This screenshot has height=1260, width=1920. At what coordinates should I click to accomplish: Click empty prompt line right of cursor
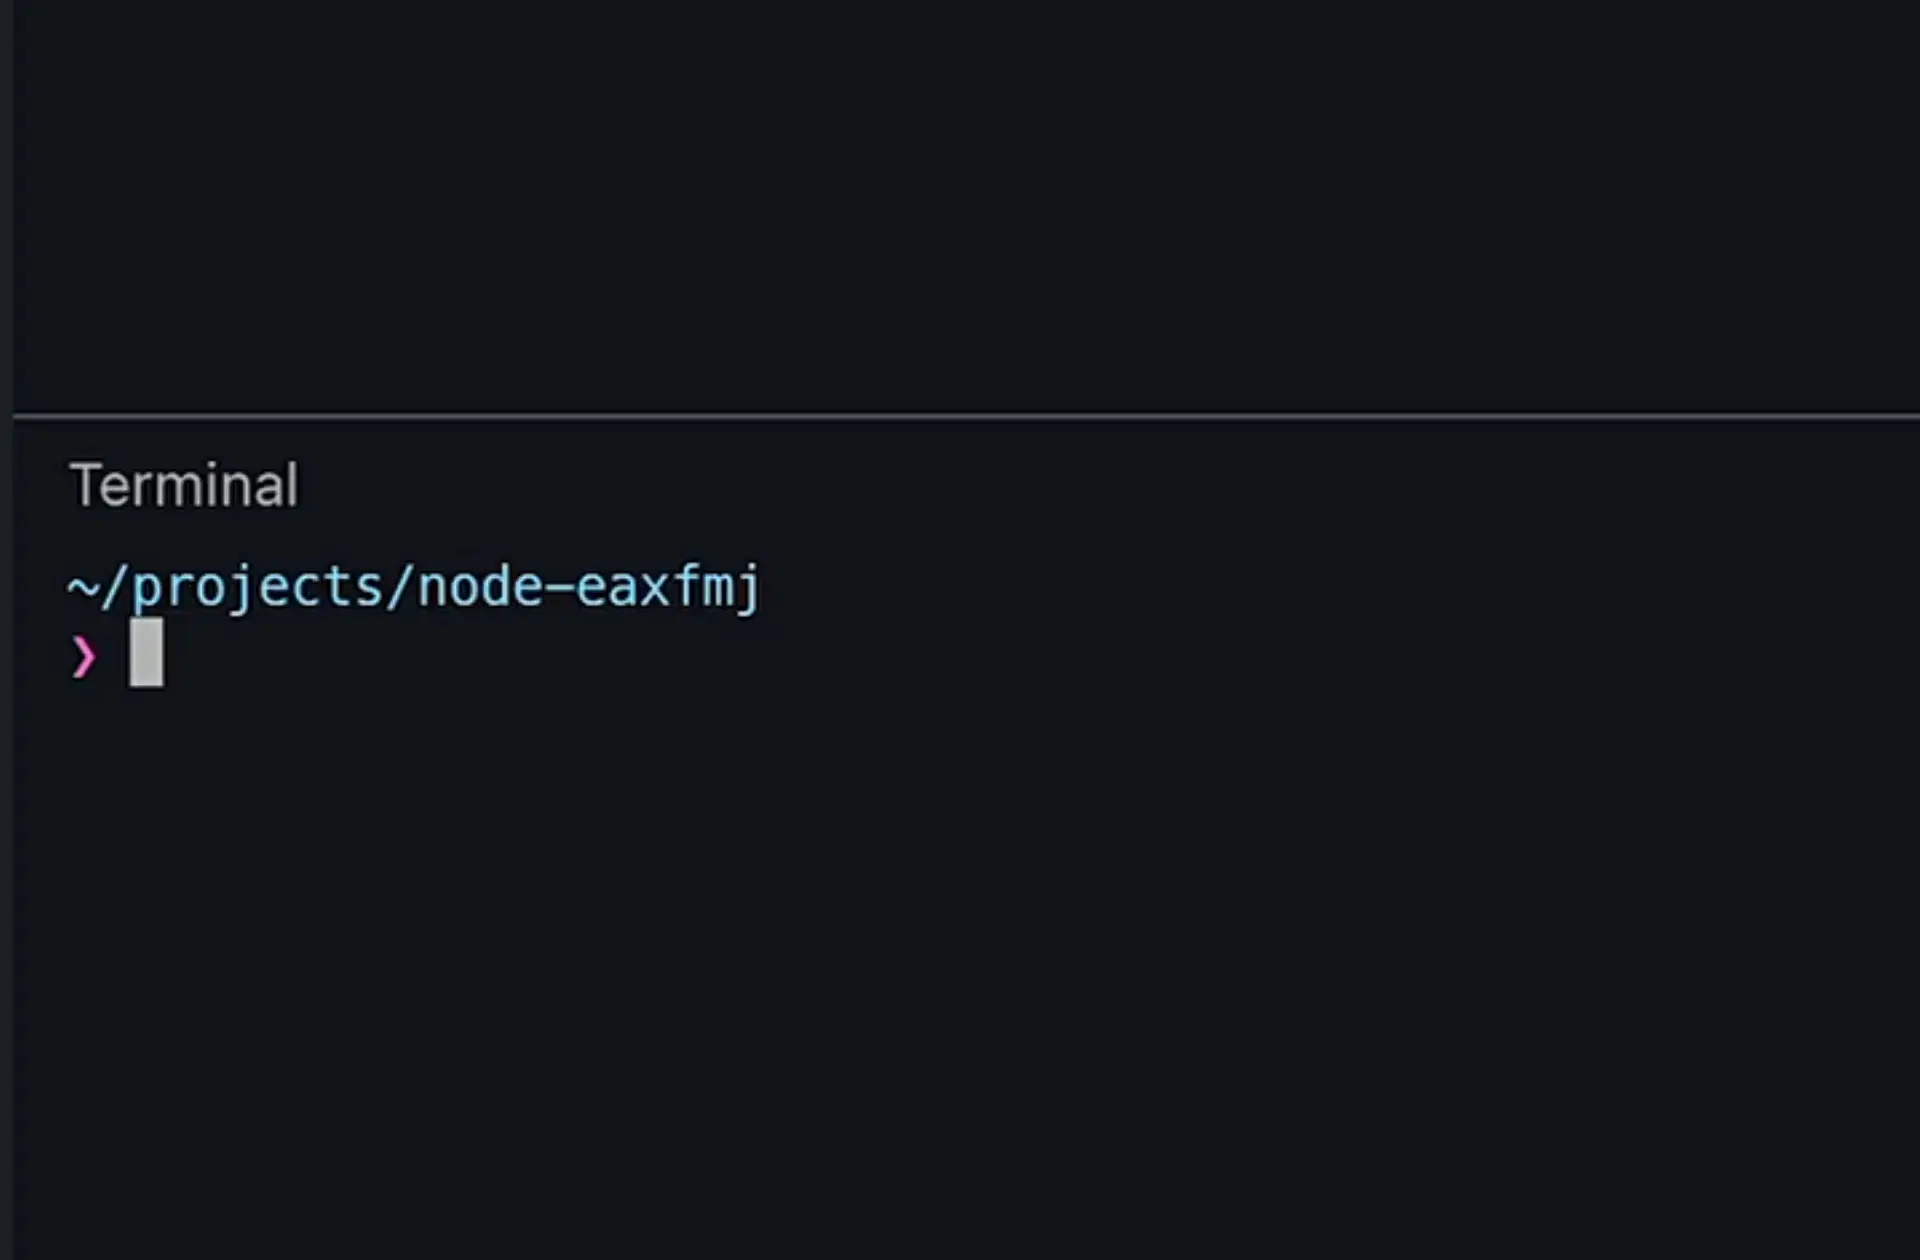(x=1040, y=654)
